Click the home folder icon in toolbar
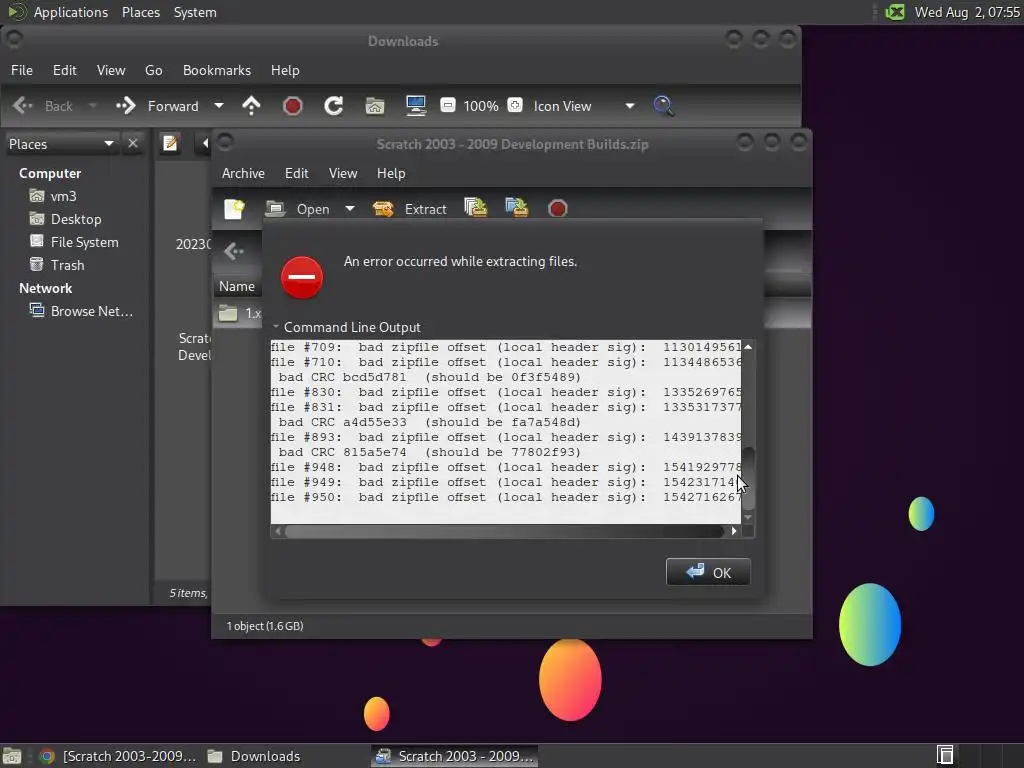Viewport: 1024px width, 768px height. pos(375,106)
